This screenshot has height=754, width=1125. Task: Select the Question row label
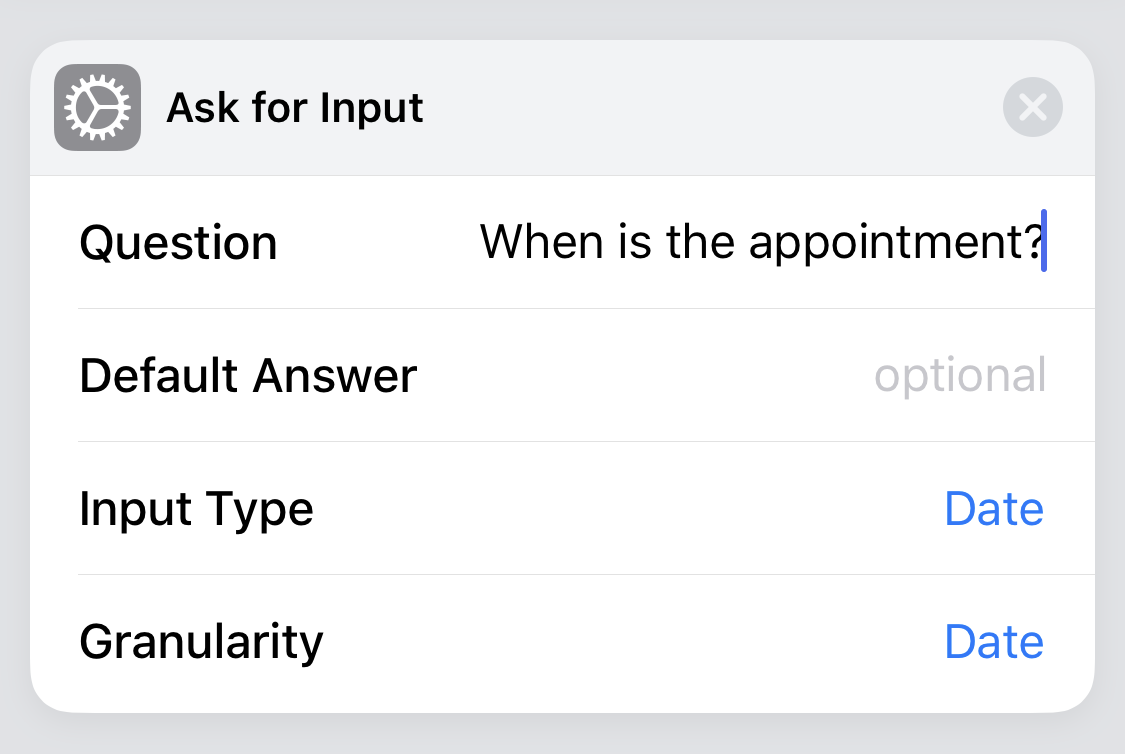click(178, 241)
